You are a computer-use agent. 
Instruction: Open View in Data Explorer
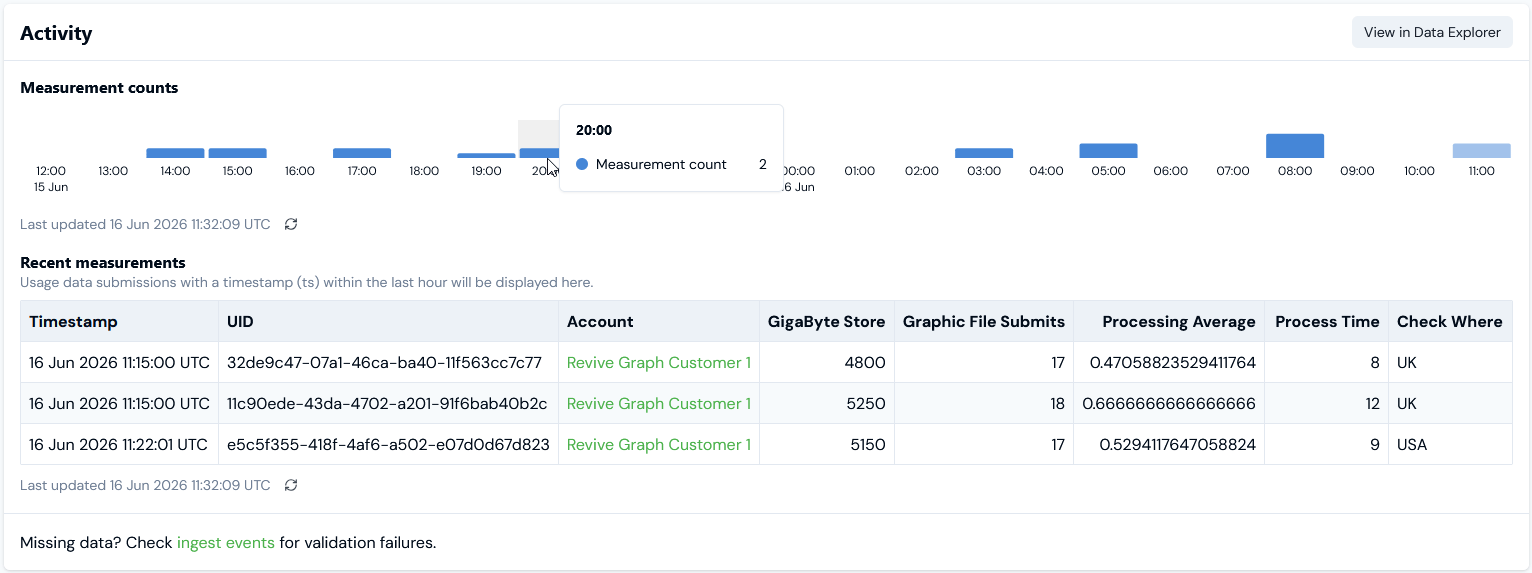coord(1432,32)
